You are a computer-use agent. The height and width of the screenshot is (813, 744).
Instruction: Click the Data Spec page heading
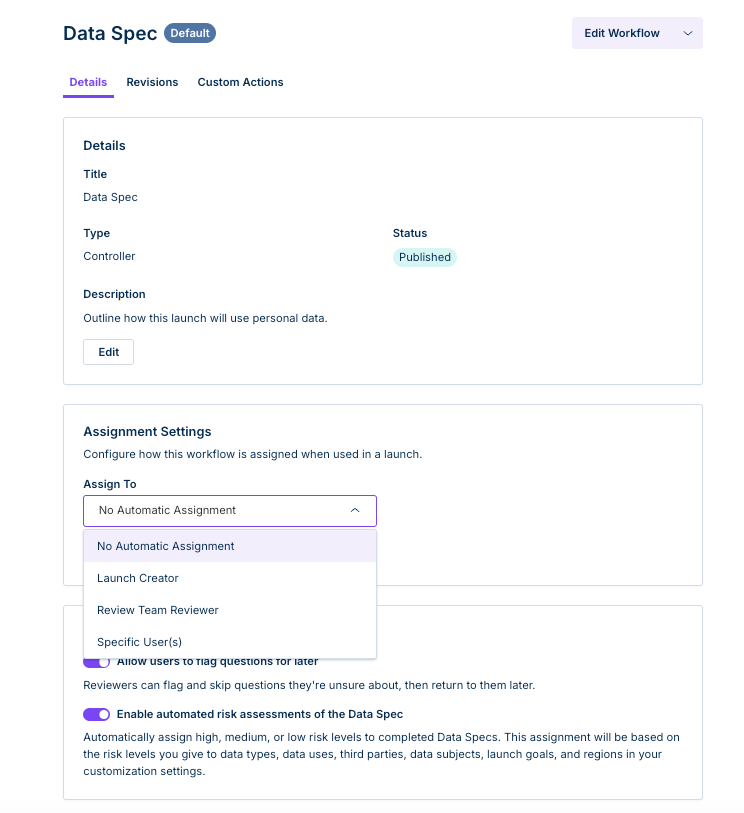click(110, 33)
